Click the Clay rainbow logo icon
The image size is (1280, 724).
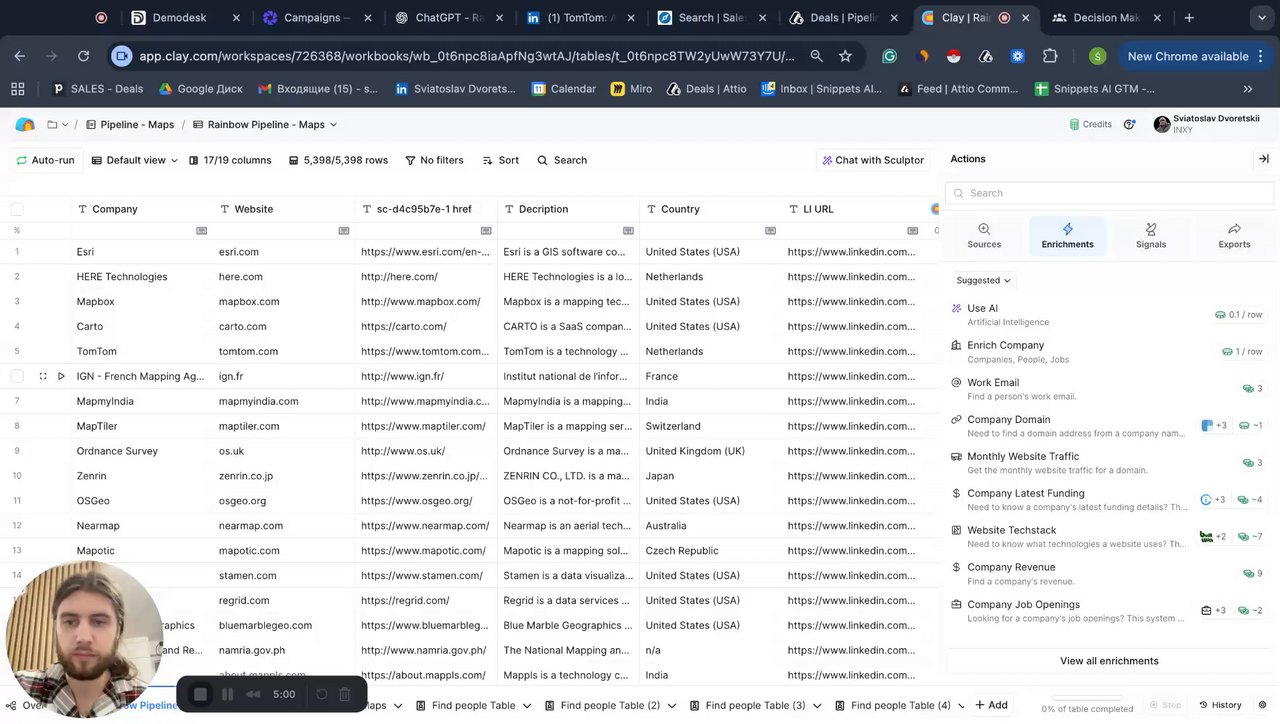pos(25,125)
